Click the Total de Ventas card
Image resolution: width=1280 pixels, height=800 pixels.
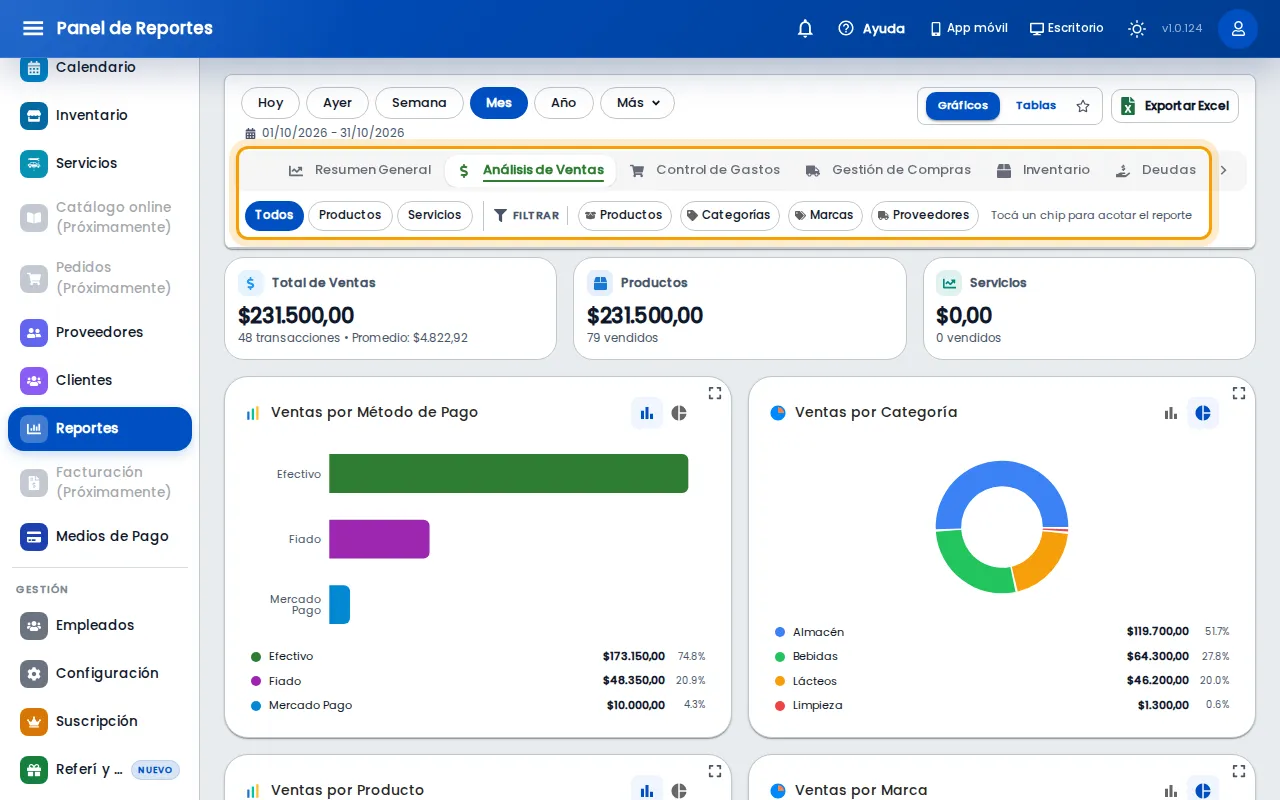tap(390, 309)
